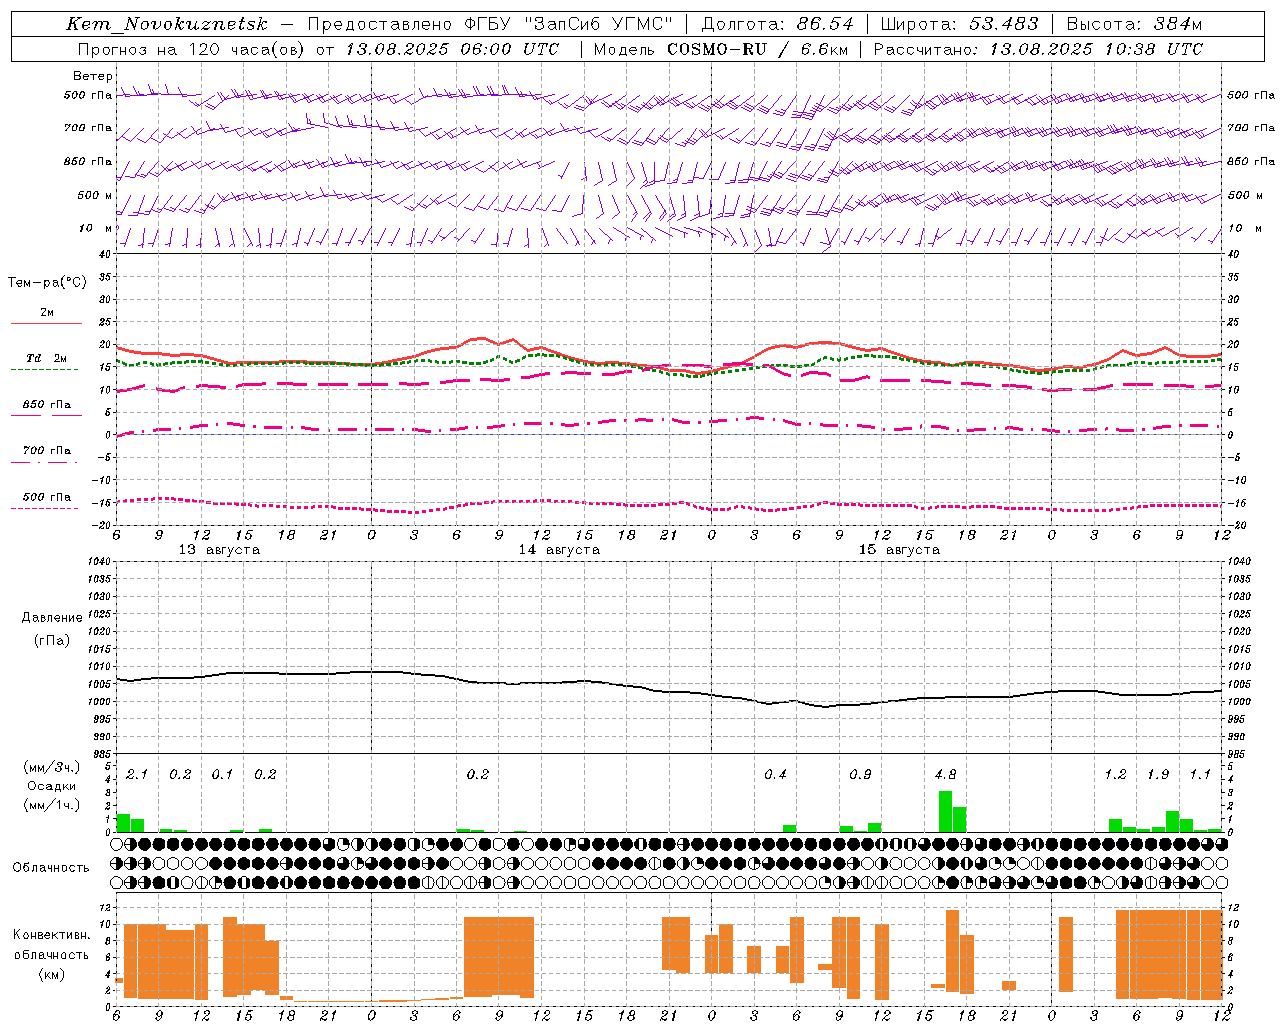Click the Ветер wind panel label
Image resolution: width=1280 pixels, height=1024 pixels.
(93, 76)
